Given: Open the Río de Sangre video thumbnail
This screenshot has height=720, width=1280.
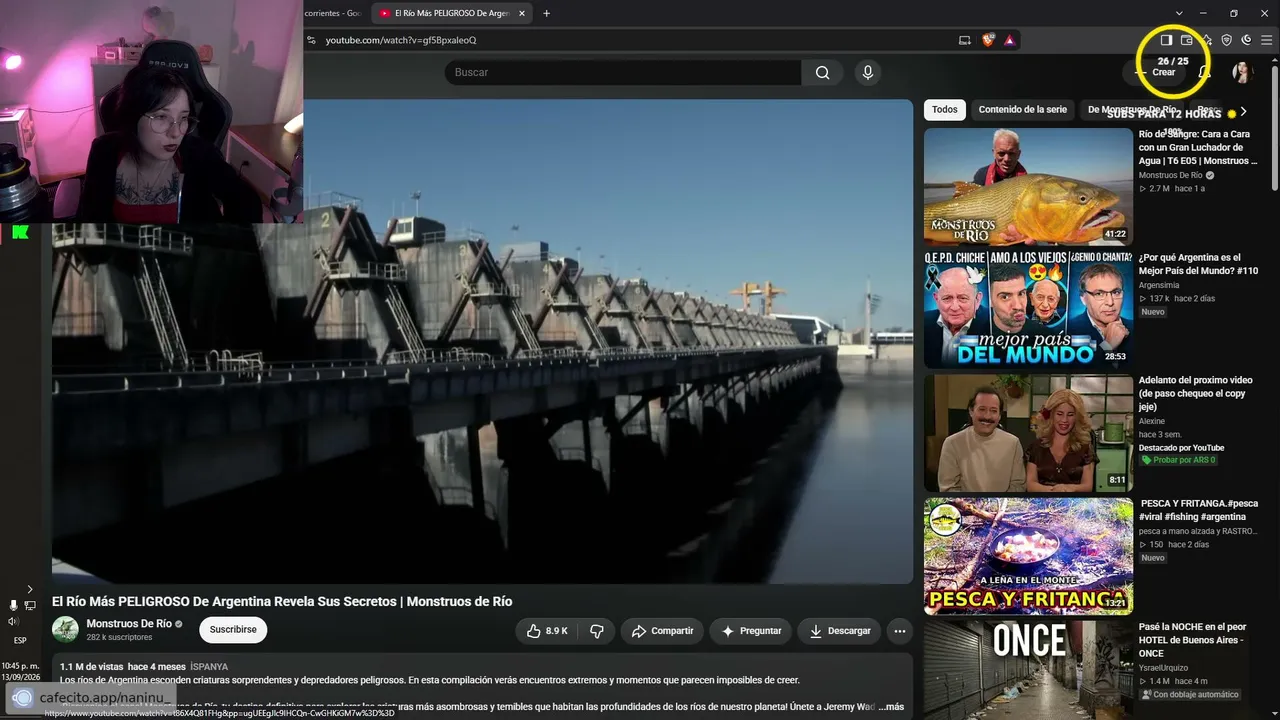Looking at the screenshot, I should [x=1028, y=186].
